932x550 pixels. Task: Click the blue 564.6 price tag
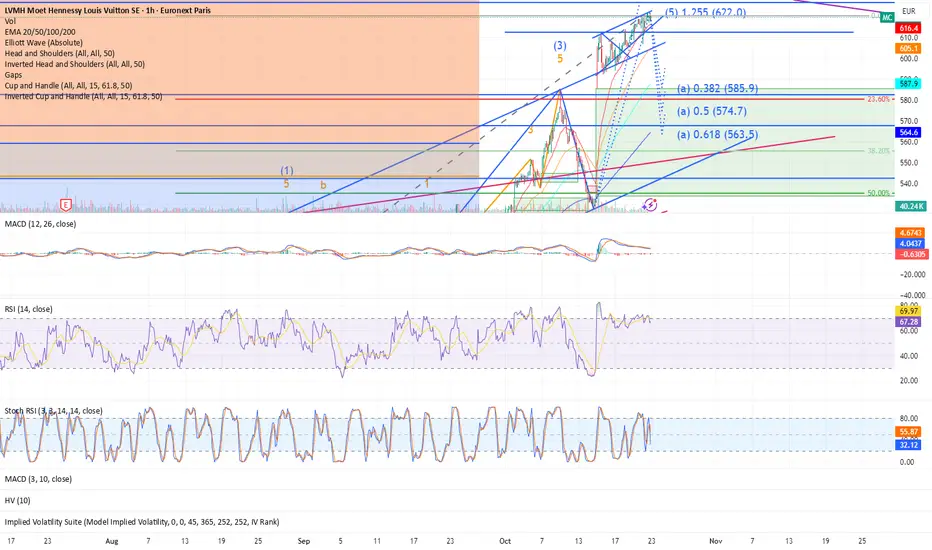click(909, 133)
